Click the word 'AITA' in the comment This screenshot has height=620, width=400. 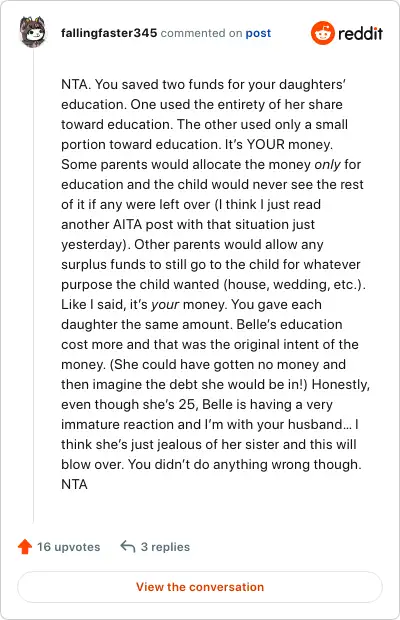127,225
